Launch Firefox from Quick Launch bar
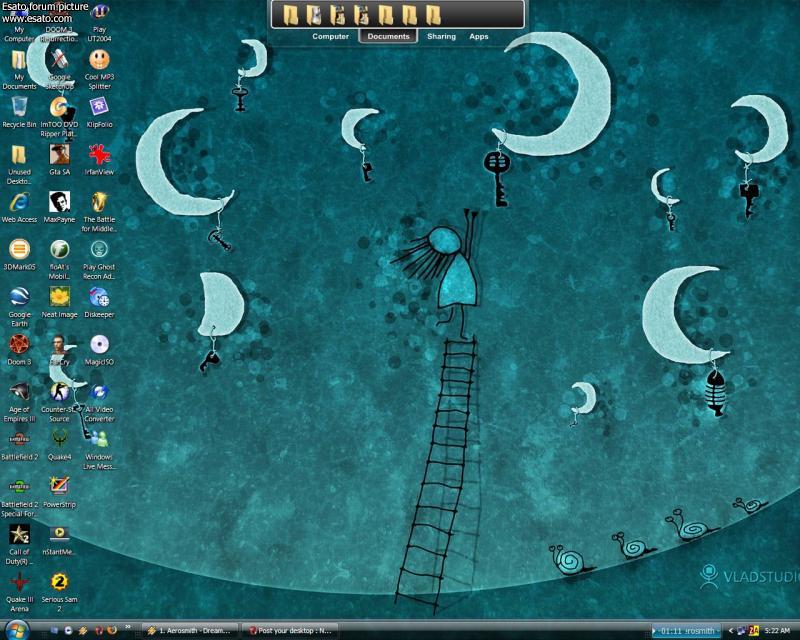Viewport: 800px width, 640px height. coord(112,631)
